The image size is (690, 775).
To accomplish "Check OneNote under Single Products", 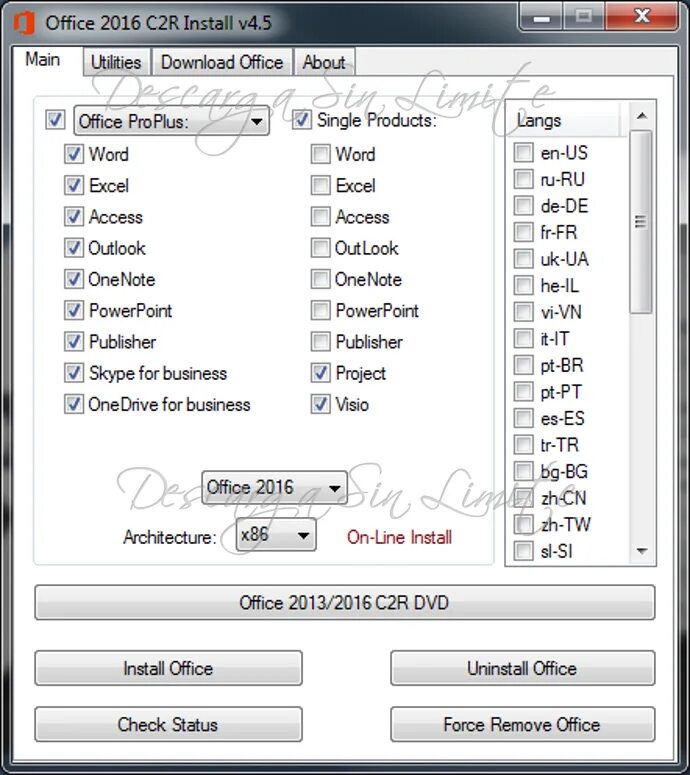I will coord(320,279).
